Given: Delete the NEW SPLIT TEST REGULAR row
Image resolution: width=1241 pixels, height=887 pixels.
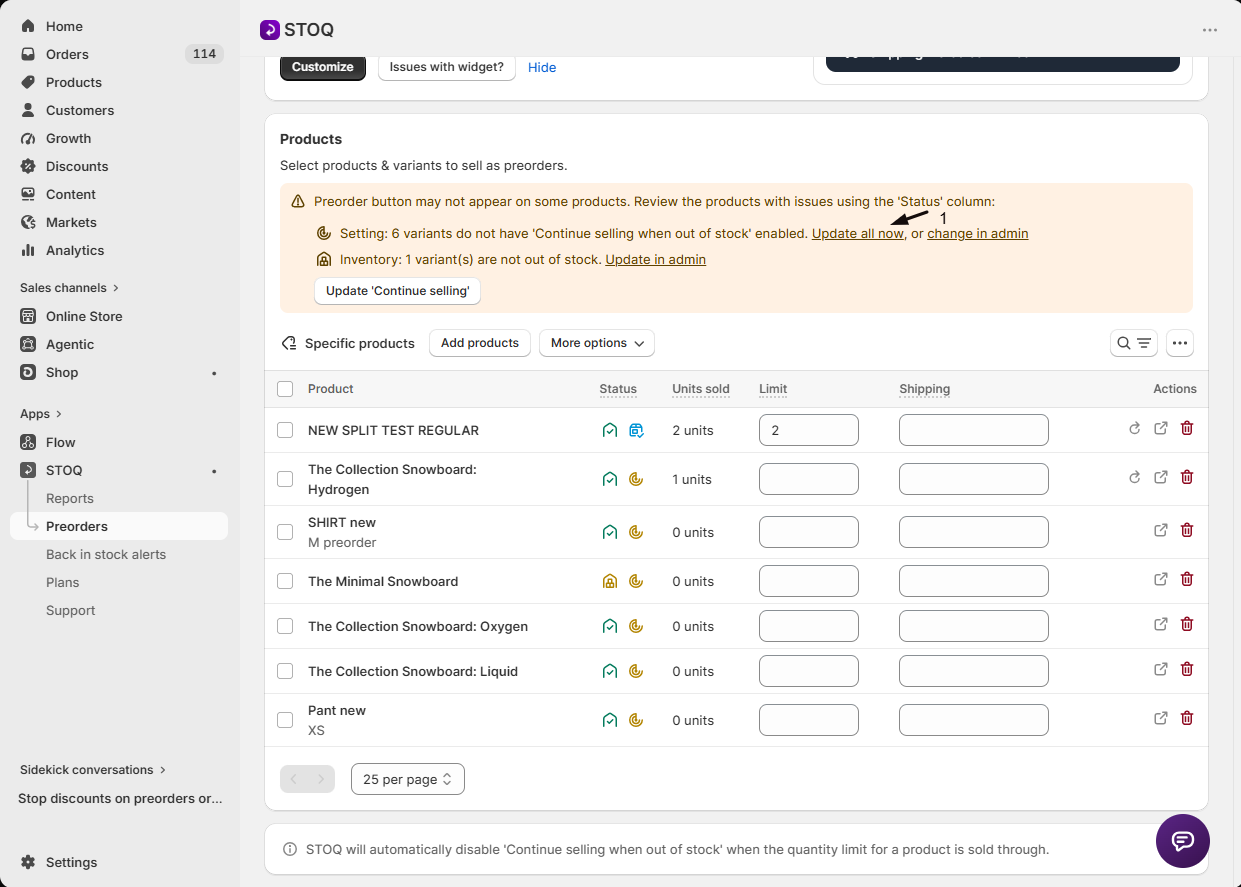Looking at the screenshot, I should tap(1187, 428).
